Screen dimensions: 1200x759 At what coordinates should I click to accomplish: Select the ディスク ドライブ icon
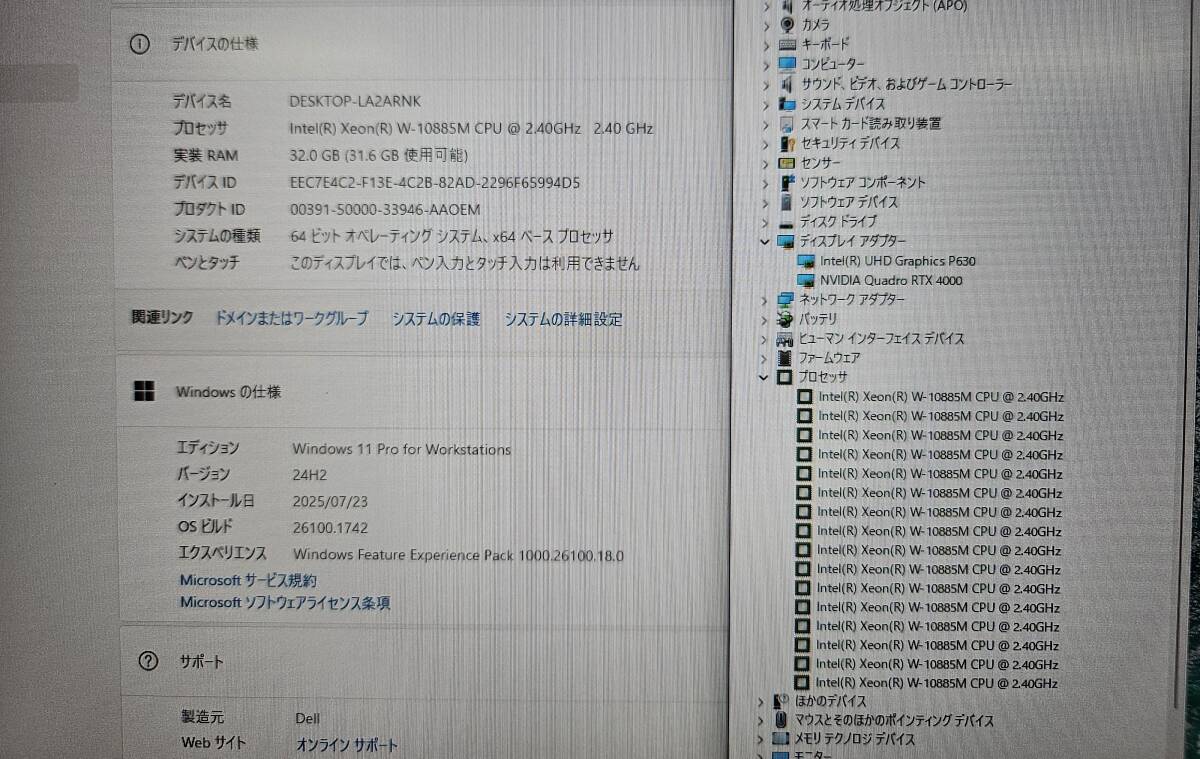(787, 222)
